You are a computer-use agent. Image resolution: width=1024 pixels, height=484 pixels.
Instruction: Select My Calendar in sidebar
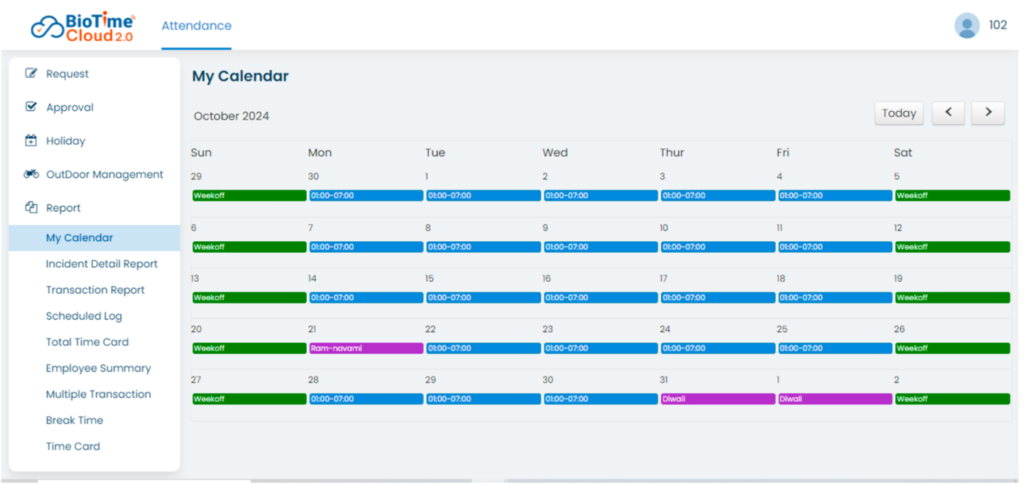(79, 238)
